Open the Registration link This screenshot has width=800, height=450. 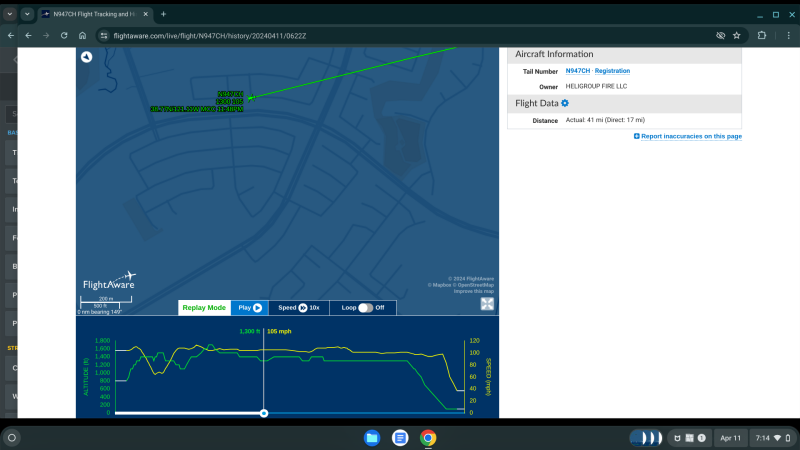pyautogui.click(x=612, y=71)
